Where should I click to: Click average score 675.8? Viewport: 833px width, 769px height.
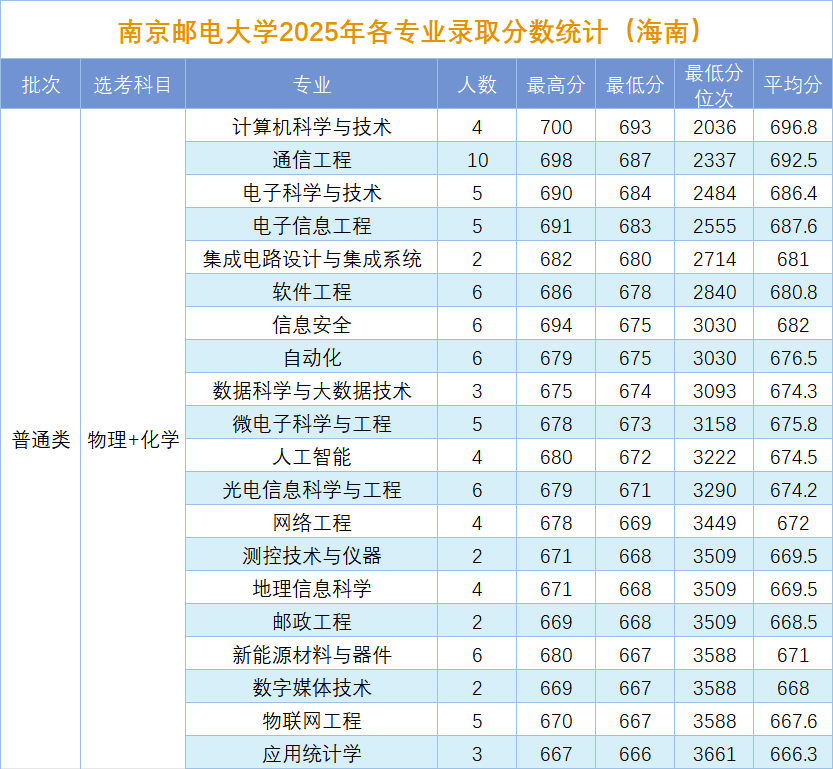coord(793,424)
